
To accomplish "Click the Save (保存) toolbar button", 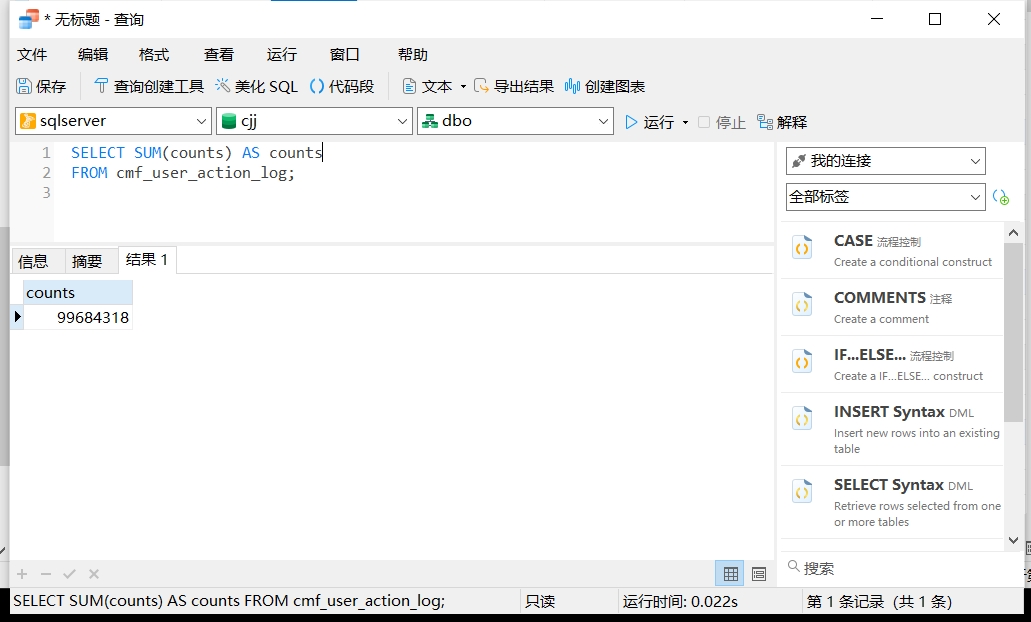I will tap(41, 86).
